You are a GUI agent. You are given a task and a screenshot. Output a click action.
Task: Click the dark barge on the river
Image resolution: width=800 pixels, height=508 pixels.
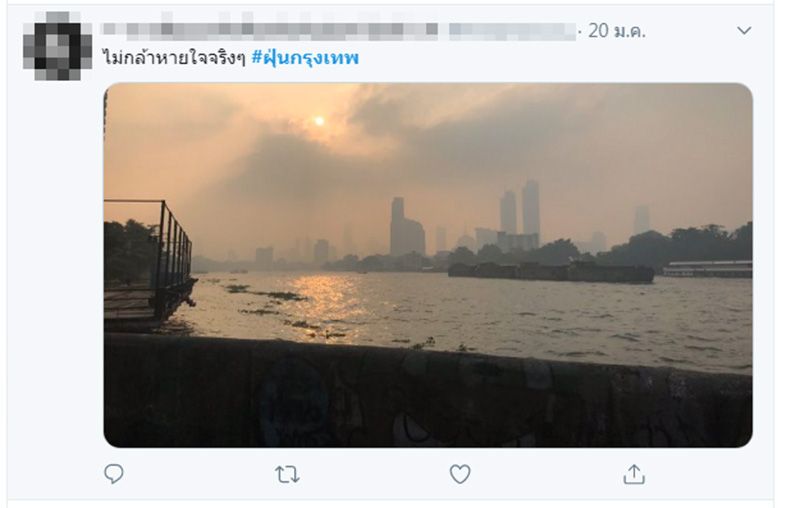(x=551, y=272)
